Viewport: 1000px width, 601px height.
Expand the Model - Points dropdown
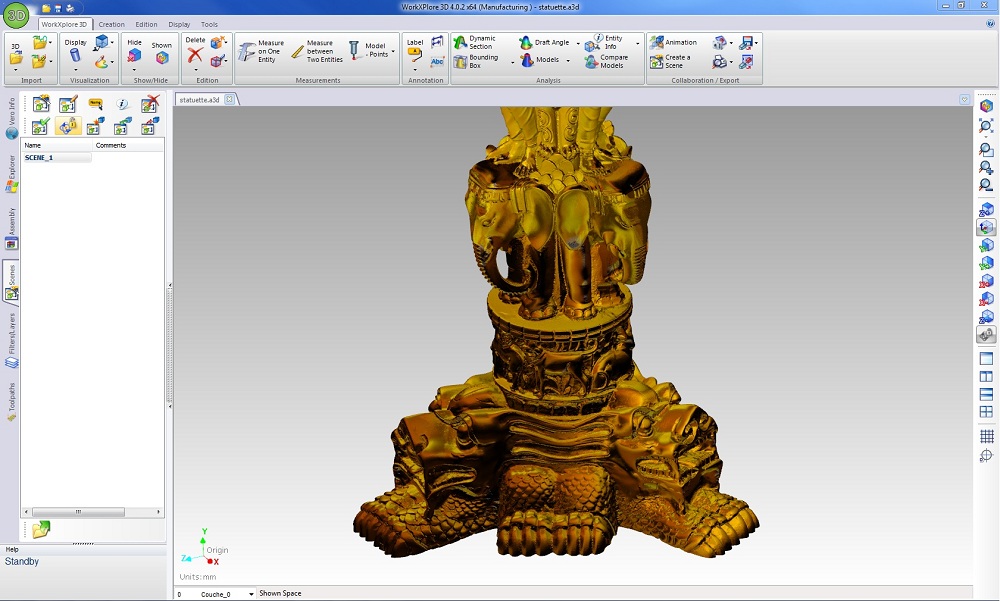click(393, 51)
